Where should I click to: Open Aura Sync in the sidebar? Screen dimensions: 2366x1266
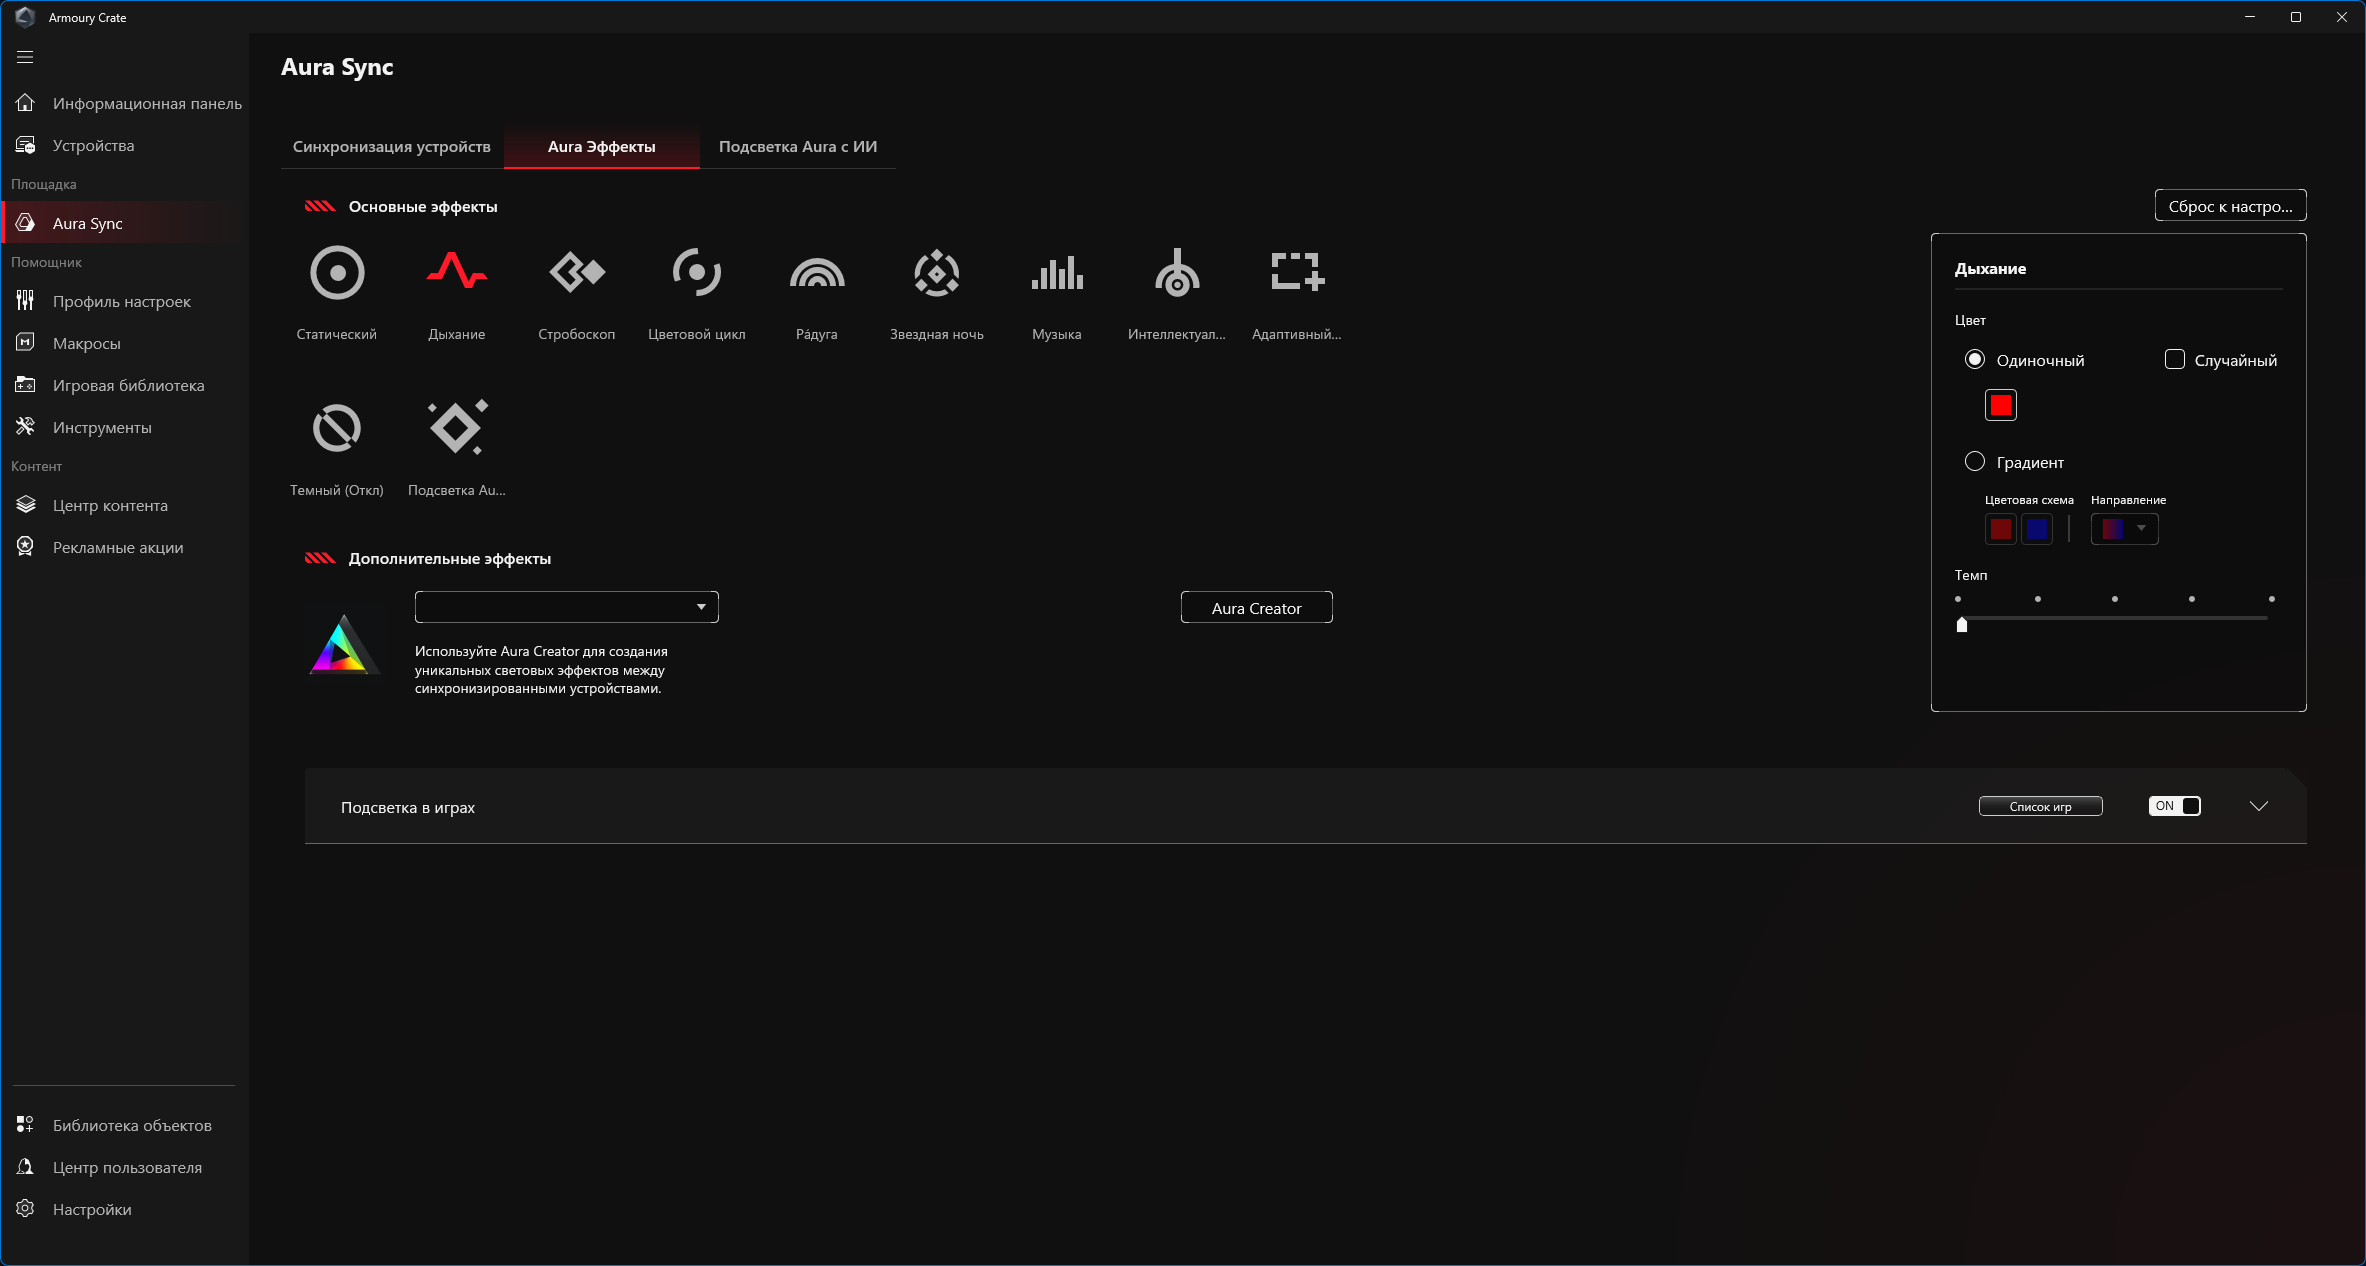point(125,223)
